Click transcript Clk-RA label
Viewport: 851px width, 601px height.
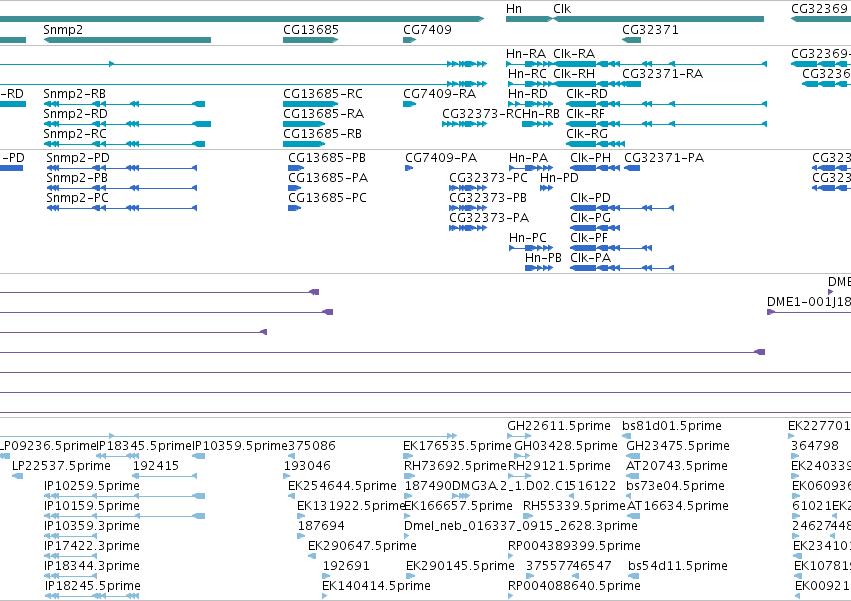tap(574, 53)
